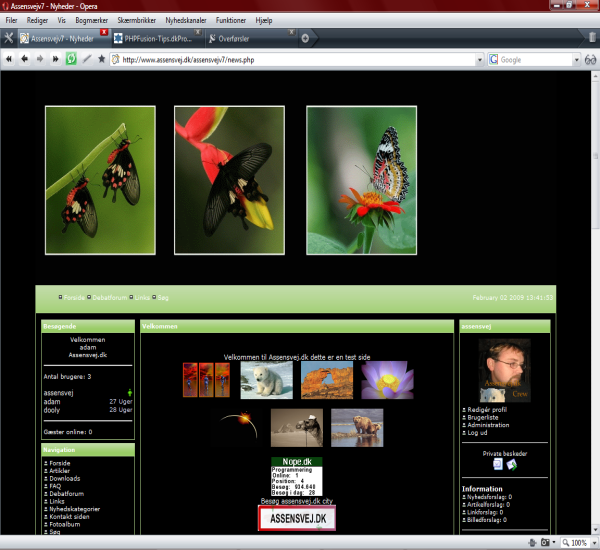Screen dimensions: 600x550
Task: Click the scroll down arrow of scrollbar
Action: tap(595, 530)
